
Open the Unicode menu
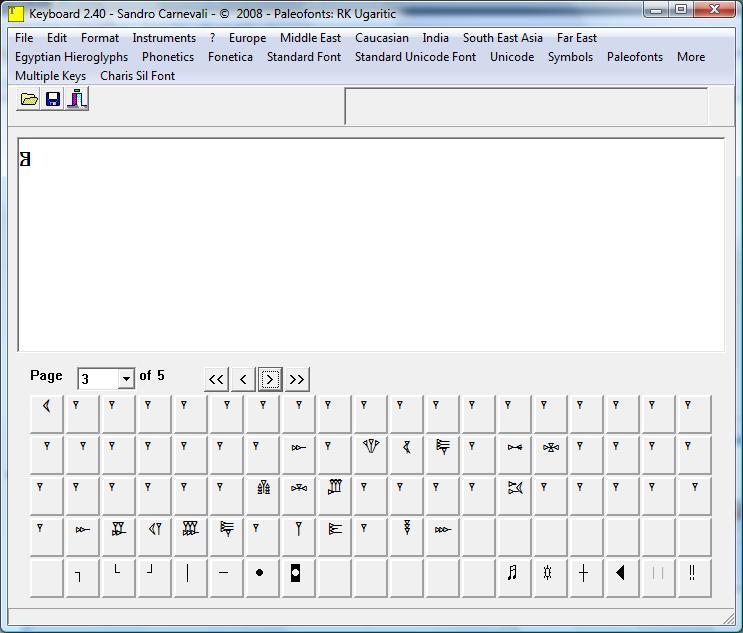click(x=512, y=57)
